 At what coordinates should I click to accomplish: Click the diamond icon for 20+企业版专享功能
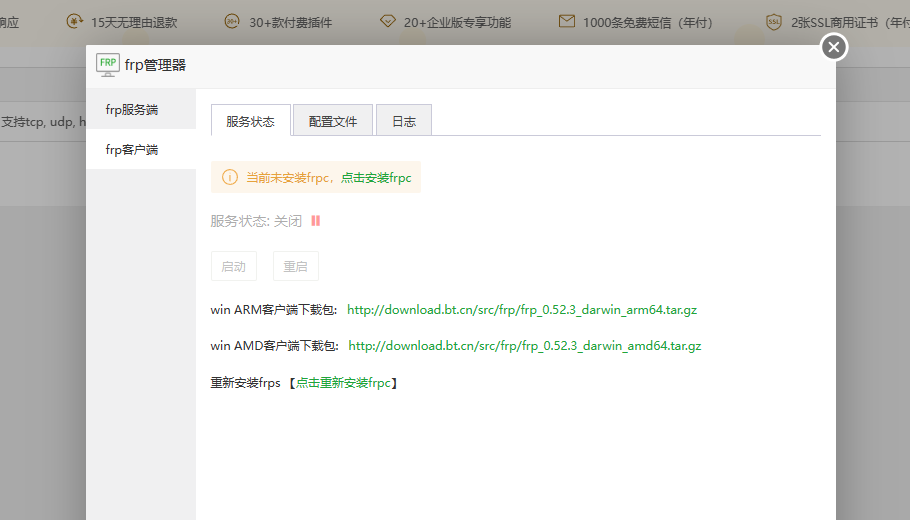point(388,21)
